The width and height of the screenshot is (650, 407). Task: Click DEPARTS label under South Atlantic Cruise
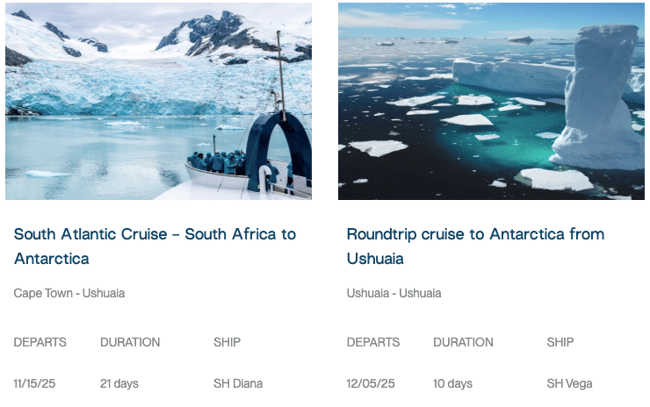pos(40,342)
